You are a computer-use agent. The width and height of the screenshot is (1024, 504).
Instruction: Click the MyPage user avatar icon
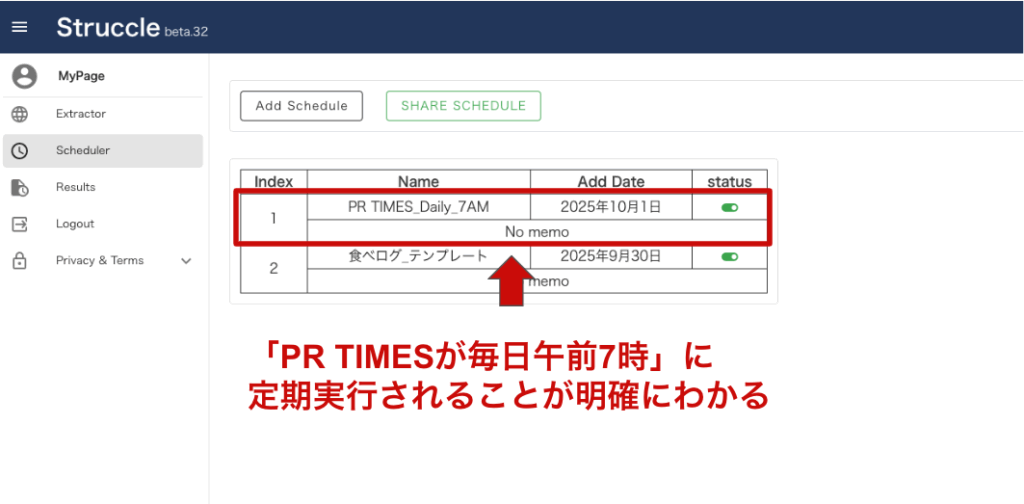(24, 76)
